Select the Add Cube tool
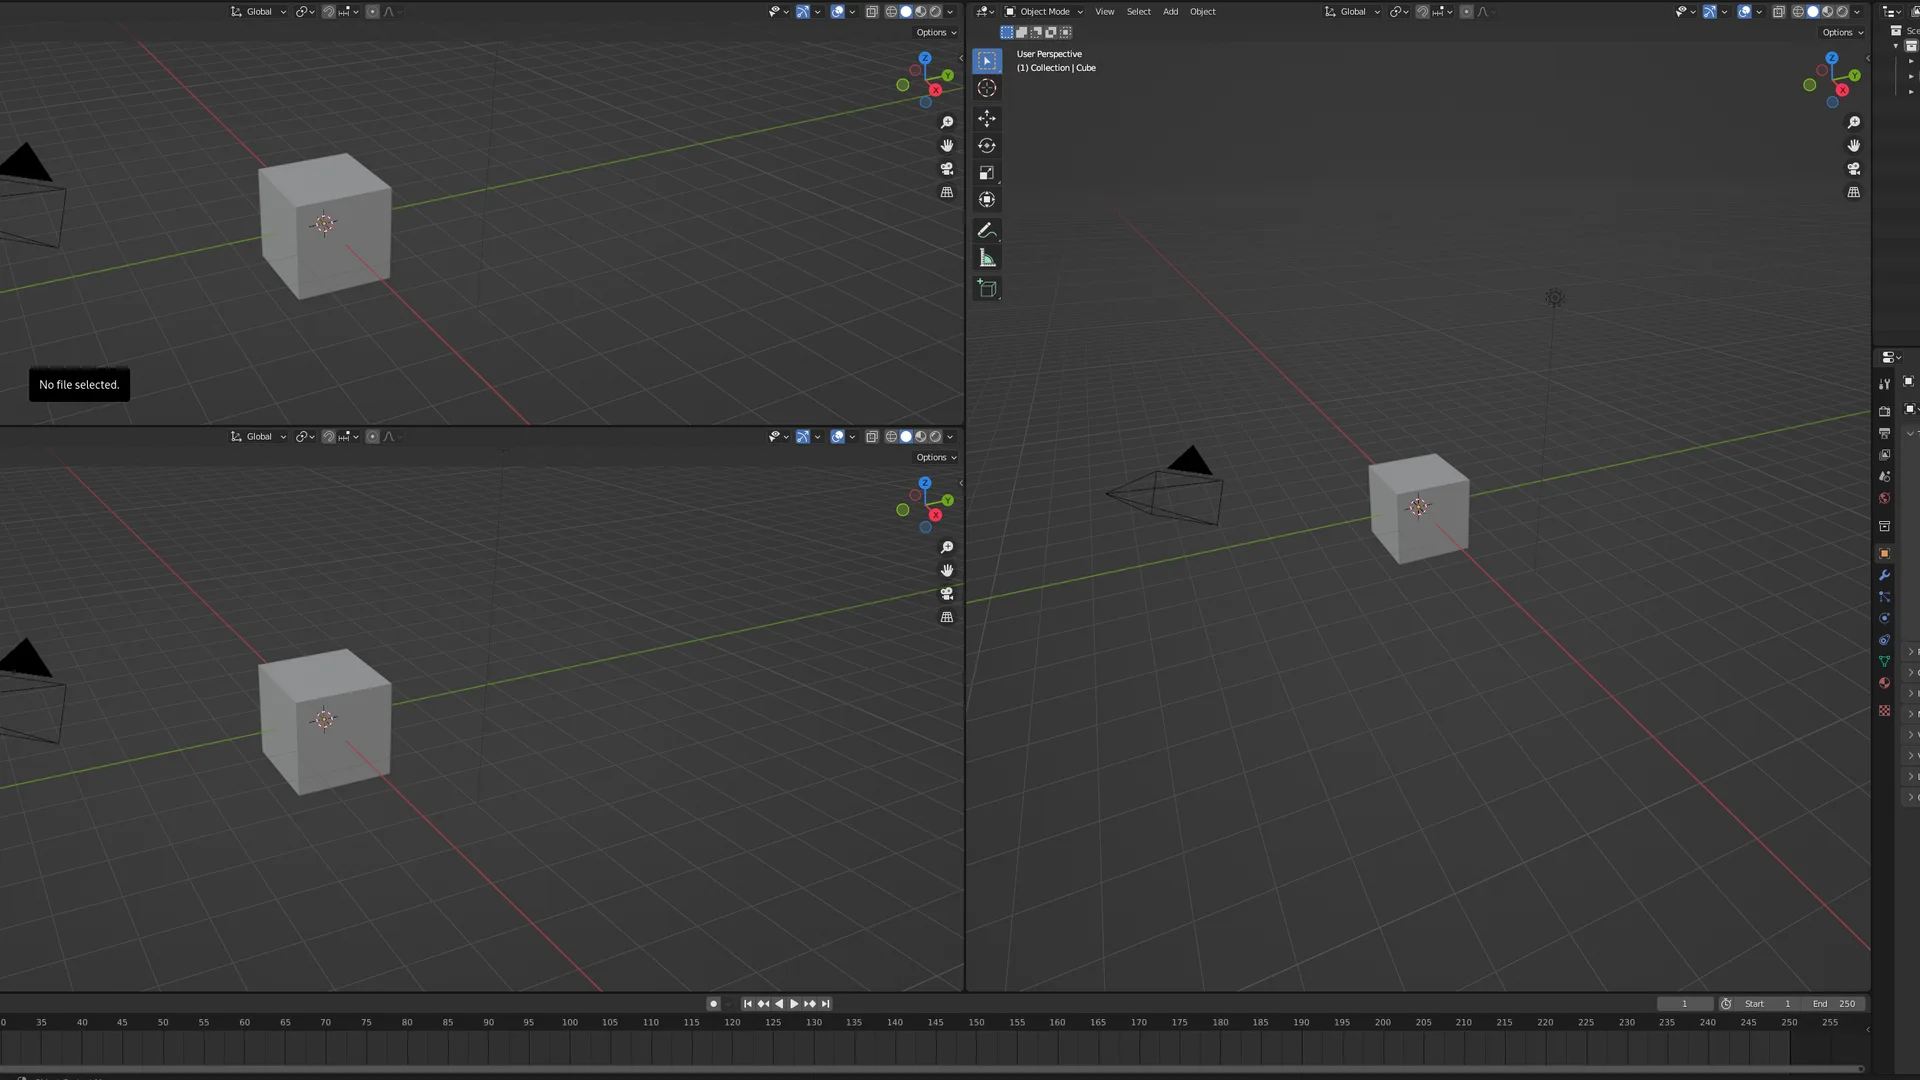The width and height of the screenshot is (1920, 1080). point(987,289)
